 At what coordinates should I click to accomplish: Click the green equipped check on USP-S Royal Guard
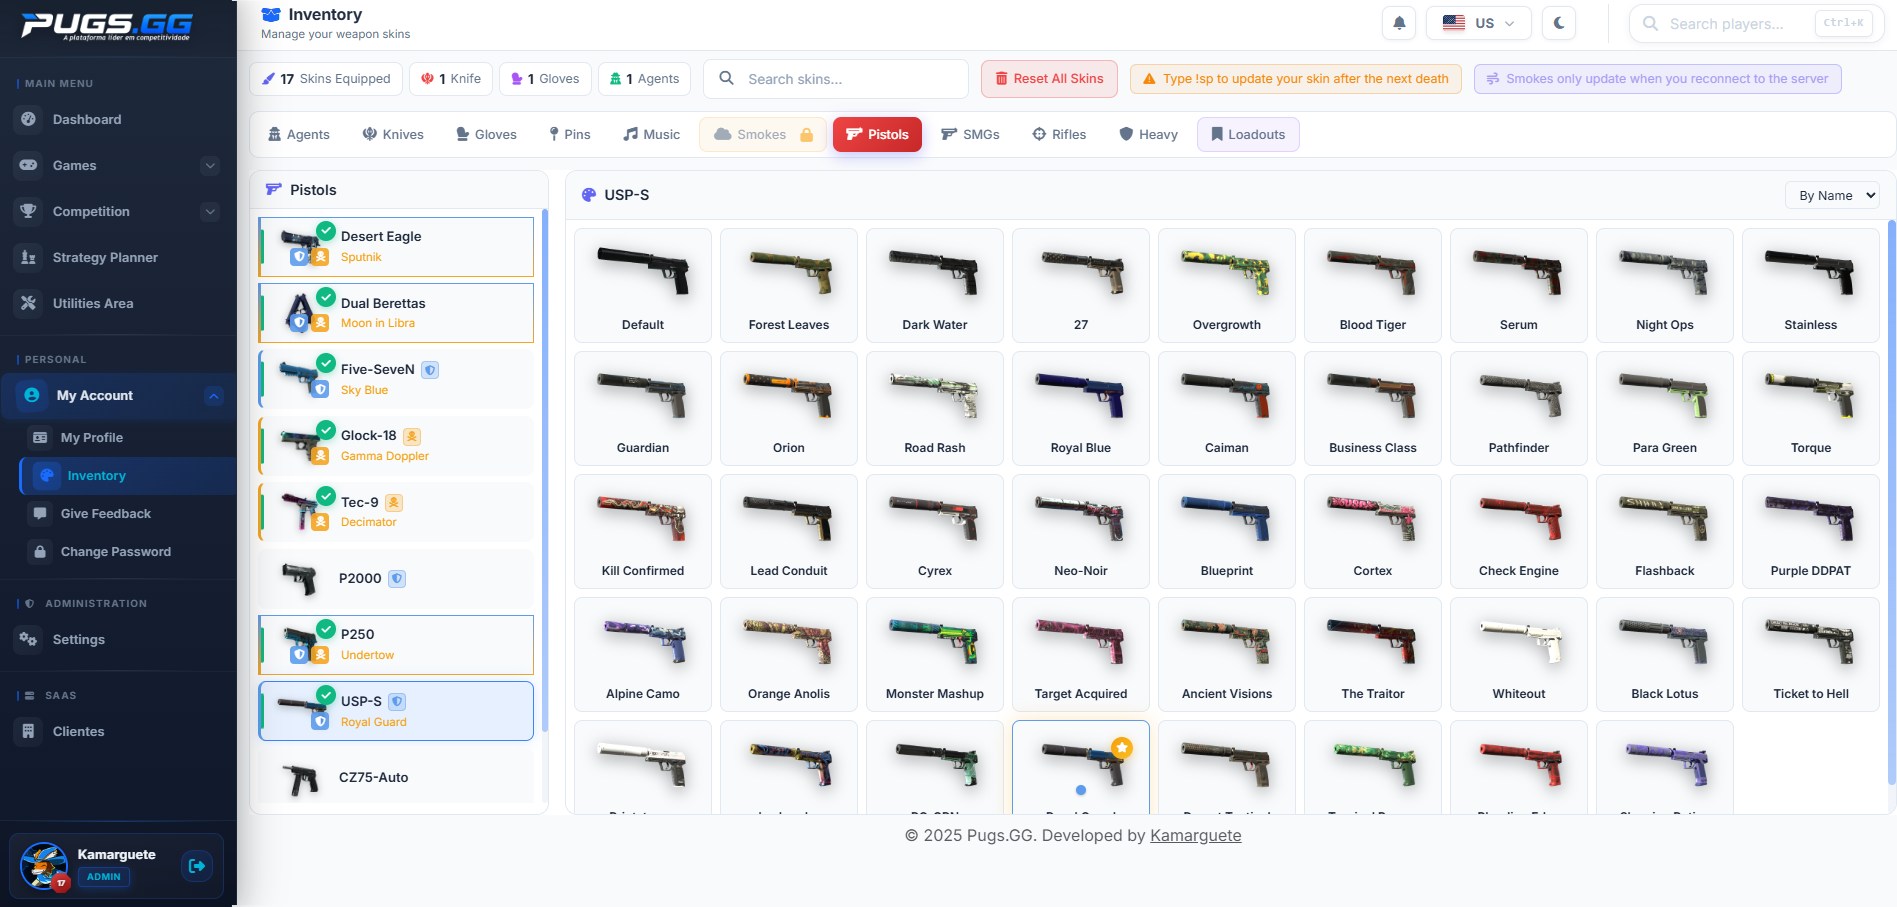tap(327, 695)
